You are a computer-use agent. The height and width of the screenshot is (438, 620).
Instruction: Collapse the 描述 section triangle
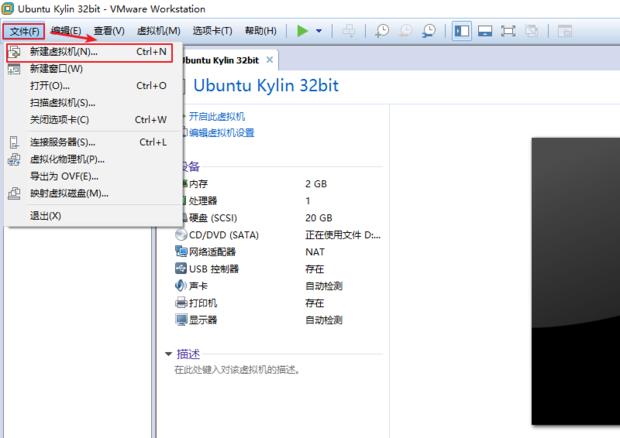coord(168,354)
